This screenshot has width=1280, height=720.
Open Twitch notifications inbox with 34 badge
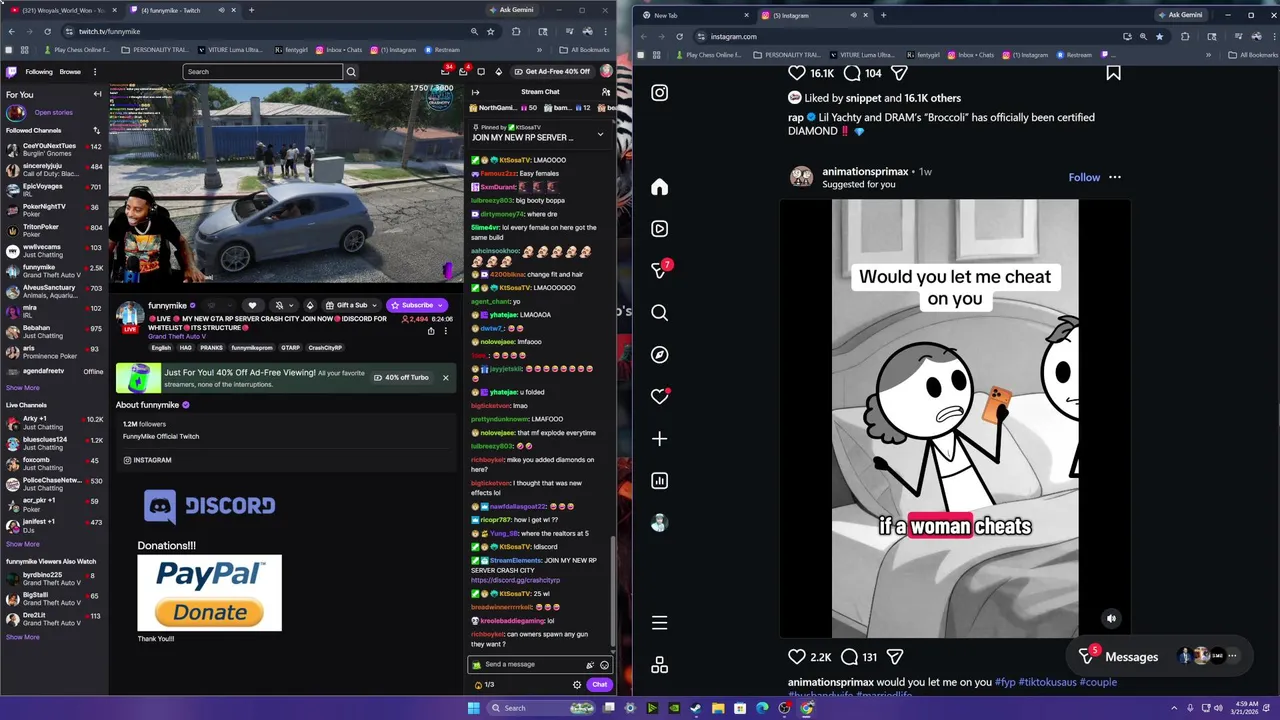tap(445, 71)
